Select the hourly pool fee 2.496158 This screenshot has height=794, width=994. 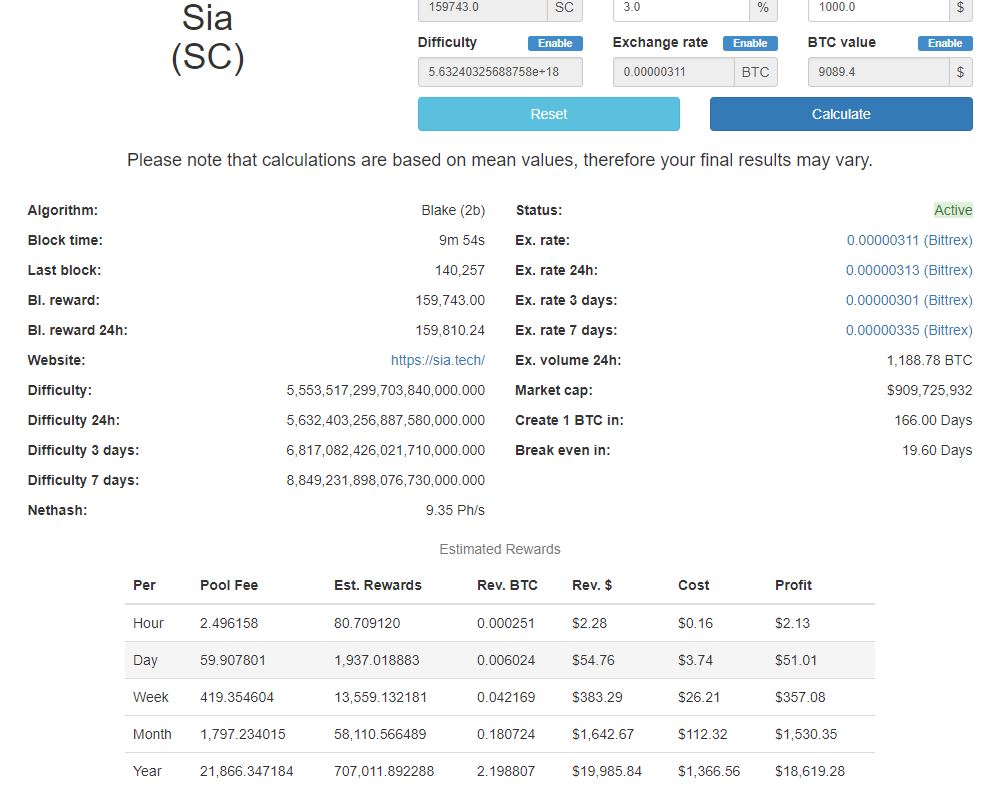[x=229, y=624]
